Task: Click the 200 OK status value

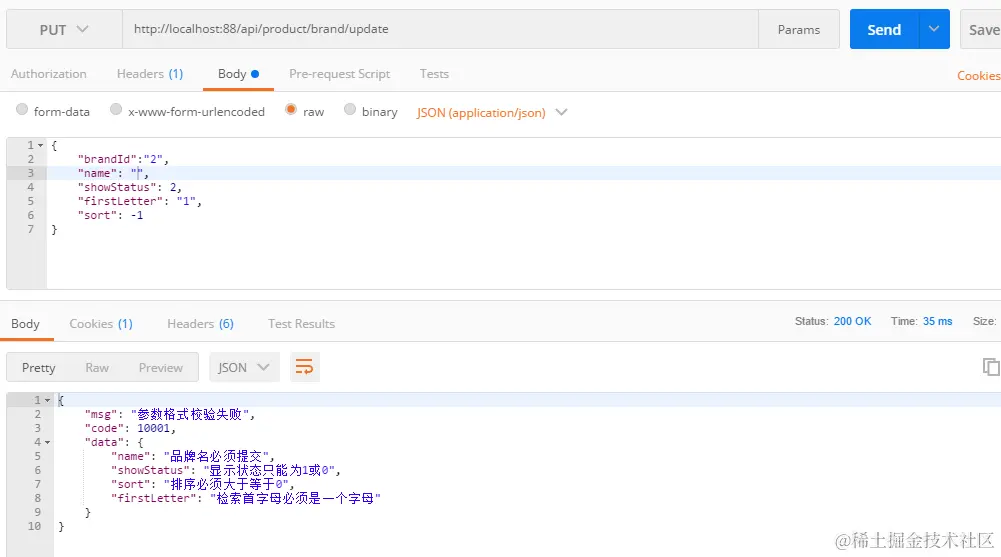Action: (x=852, y=322)
